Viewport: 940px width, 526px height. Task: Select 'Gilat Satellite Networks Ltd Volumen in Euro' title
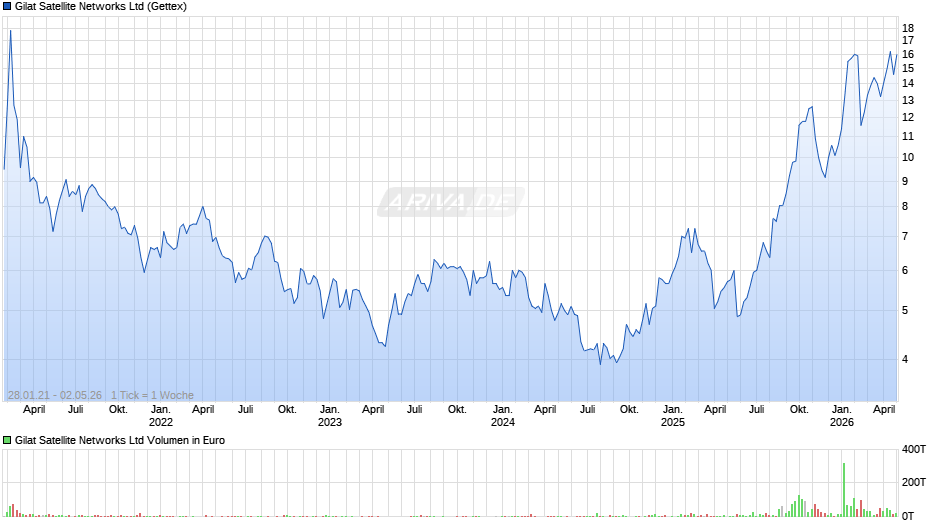[120, 440]
